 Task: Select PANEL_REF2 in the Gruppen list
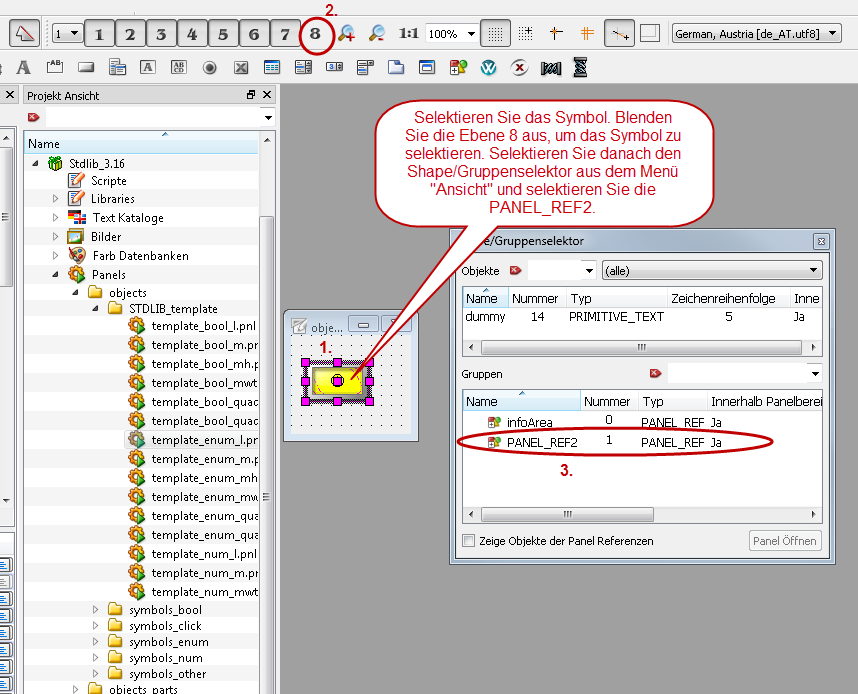pos(542,442)
